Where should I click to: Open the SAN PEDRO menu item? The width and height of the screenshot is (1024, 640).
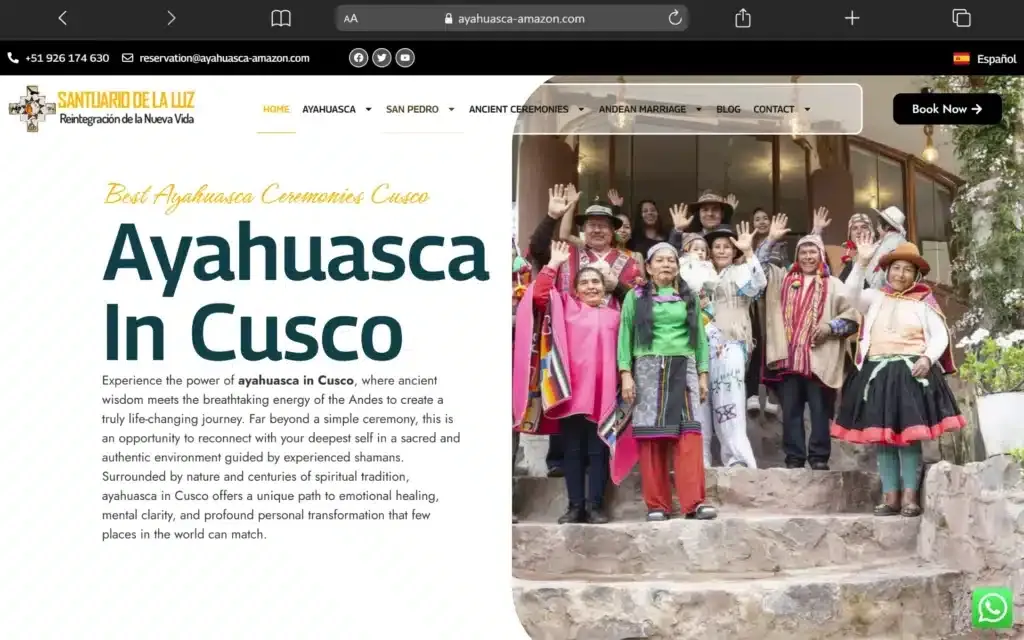412,109
